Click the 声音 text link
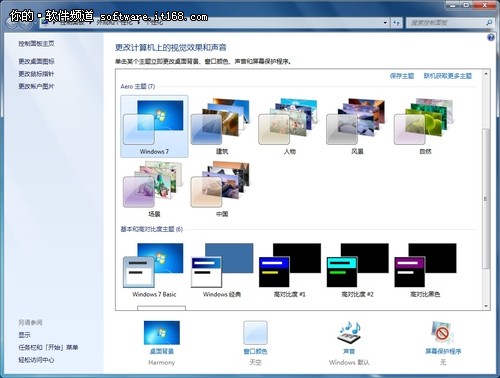Screen dimensions: 500x378 349,351
